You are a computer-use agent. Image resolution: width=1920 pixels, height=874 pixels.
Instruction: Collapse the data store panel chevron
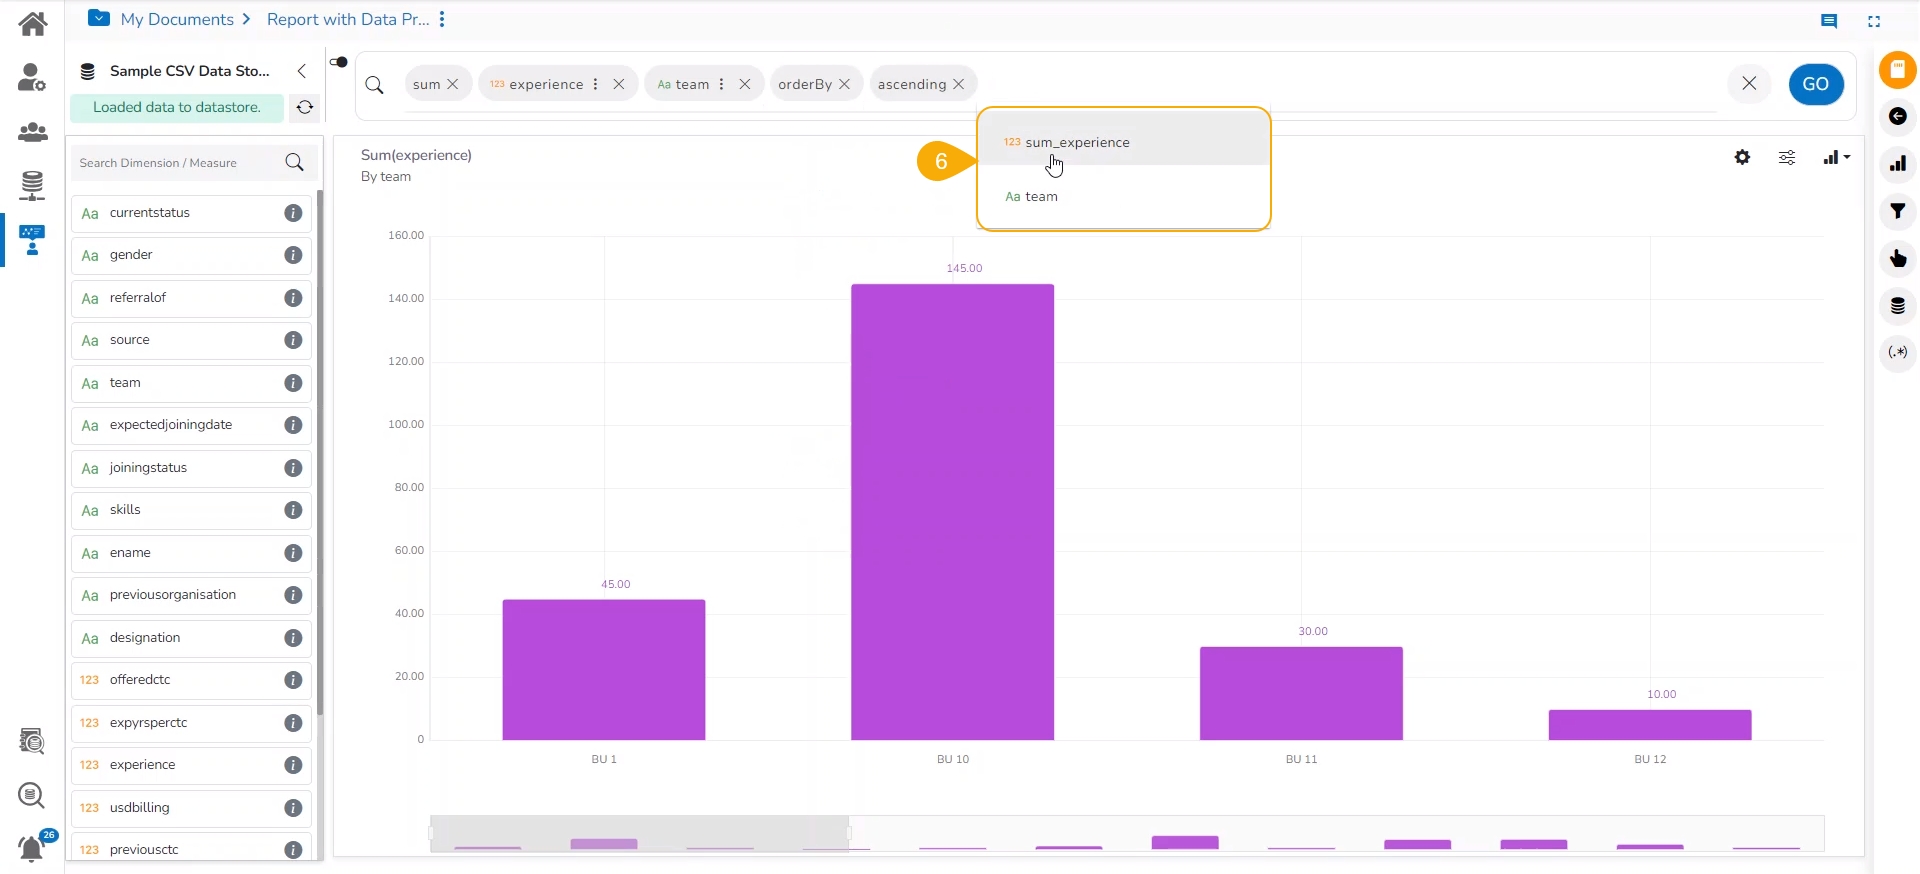tap(301, 71)
